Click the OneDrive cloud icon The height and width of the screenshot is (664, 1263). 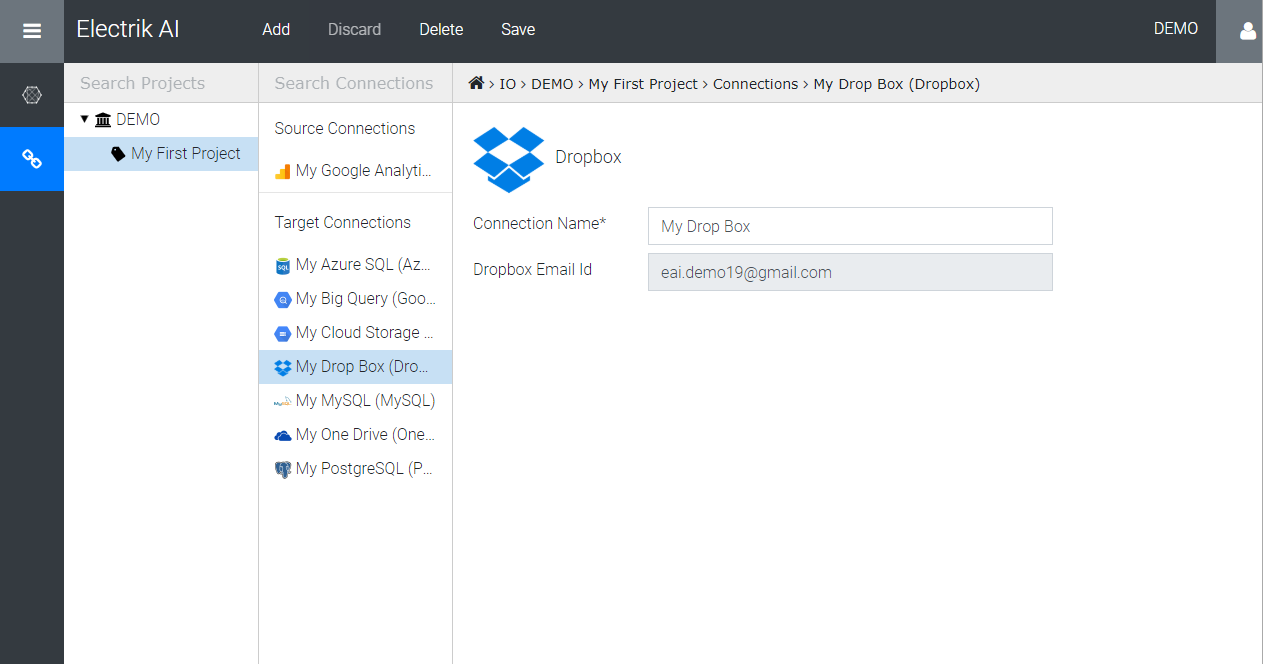click(281, 434)
